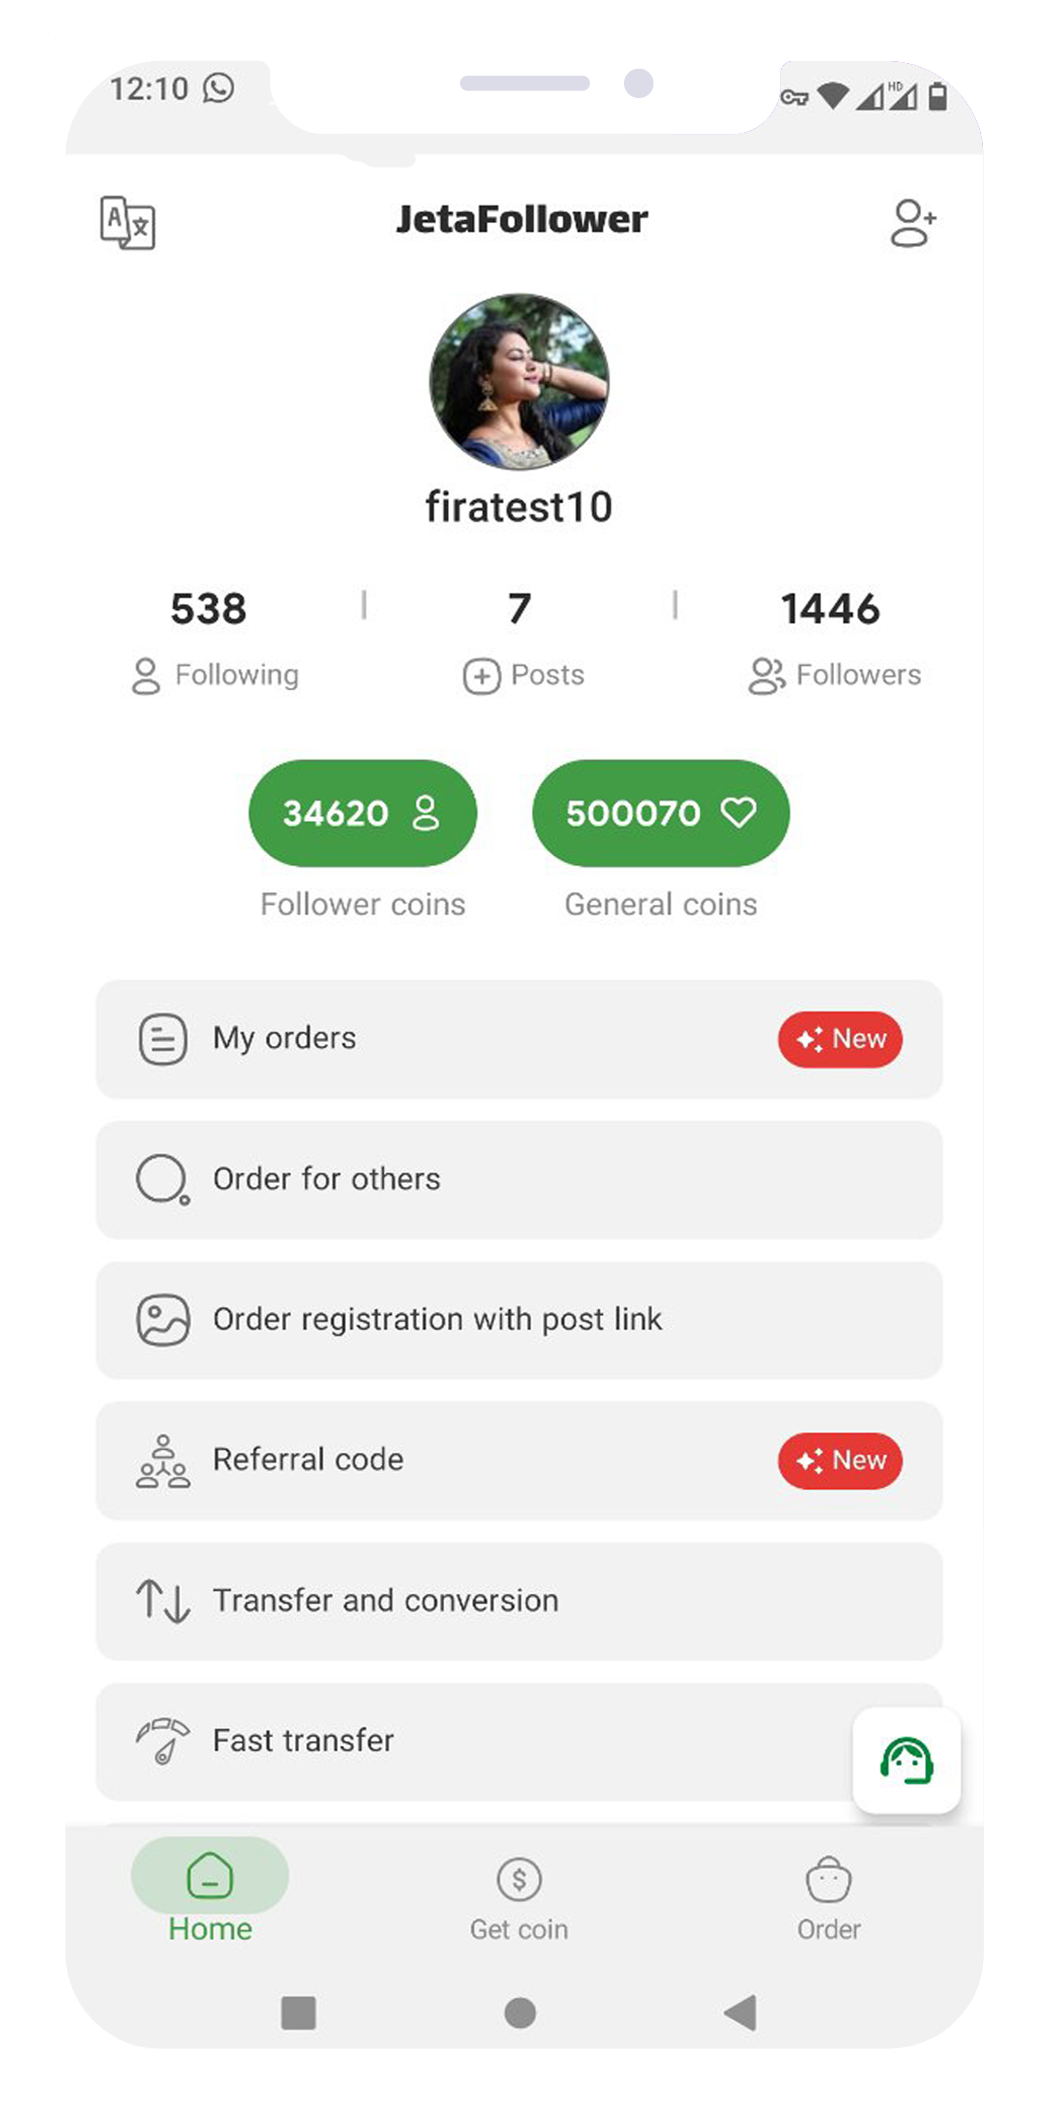This screenshot has height=2110, width=1050.
Task: Open the customer support headset icon
Action: click(907, 1760)
